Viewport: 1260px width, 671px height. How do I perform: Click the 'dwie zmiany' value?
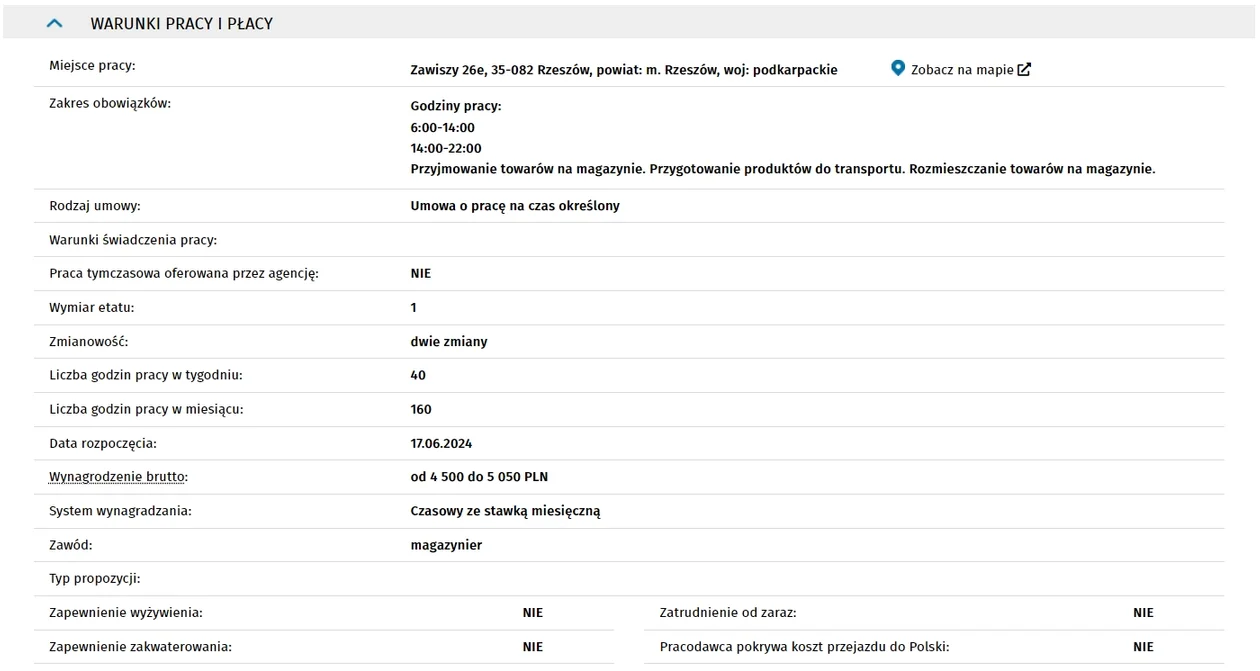point(449,341)
